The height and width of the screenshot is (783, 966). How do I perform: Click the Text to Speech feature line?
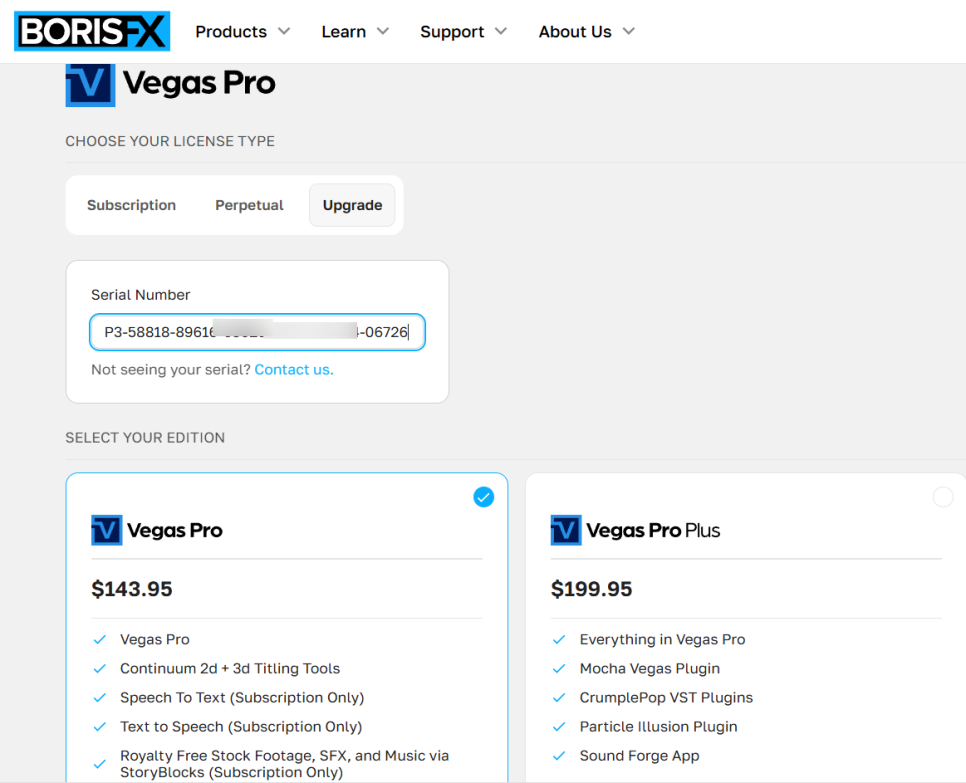click(x=241, y=726)
